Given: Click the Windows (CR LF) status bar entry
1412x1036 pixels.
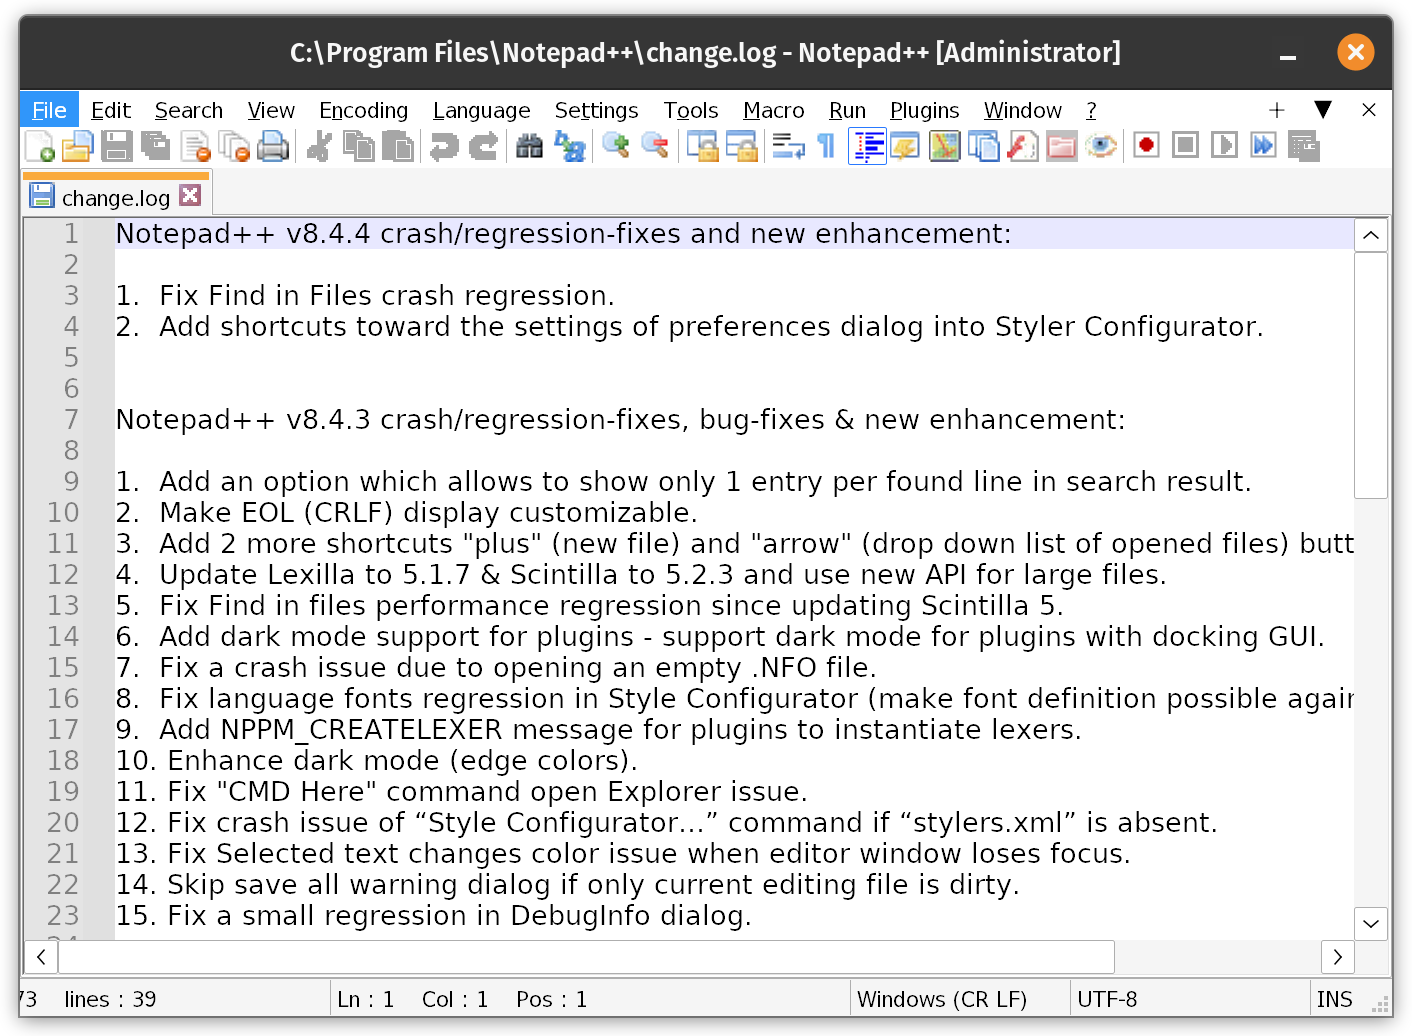Looking at the screenshot, I should coord(942,999).
